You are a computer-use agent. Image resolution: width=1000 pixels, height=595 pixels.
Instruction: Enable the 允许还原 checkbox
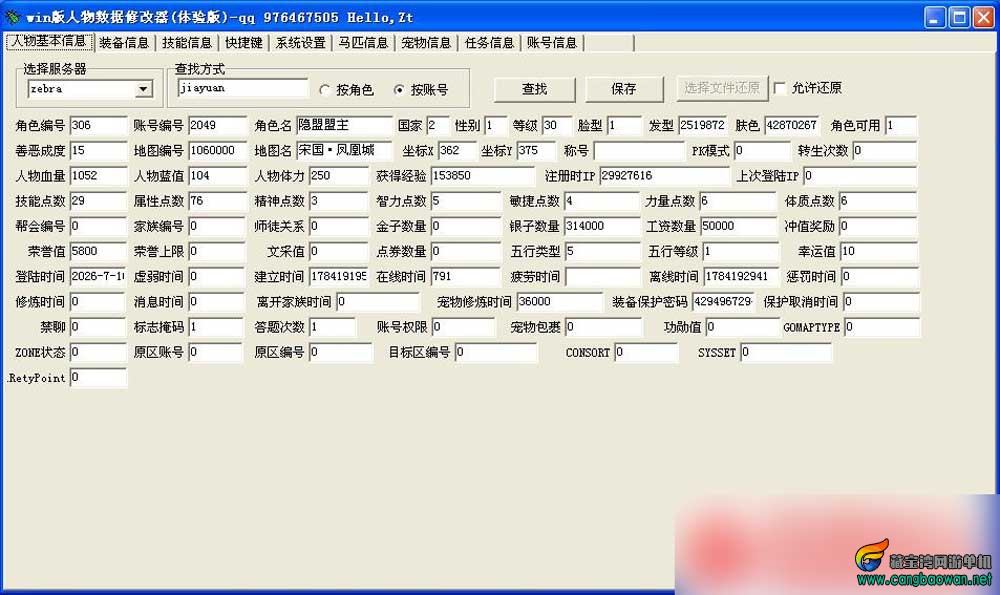point(779,88)
